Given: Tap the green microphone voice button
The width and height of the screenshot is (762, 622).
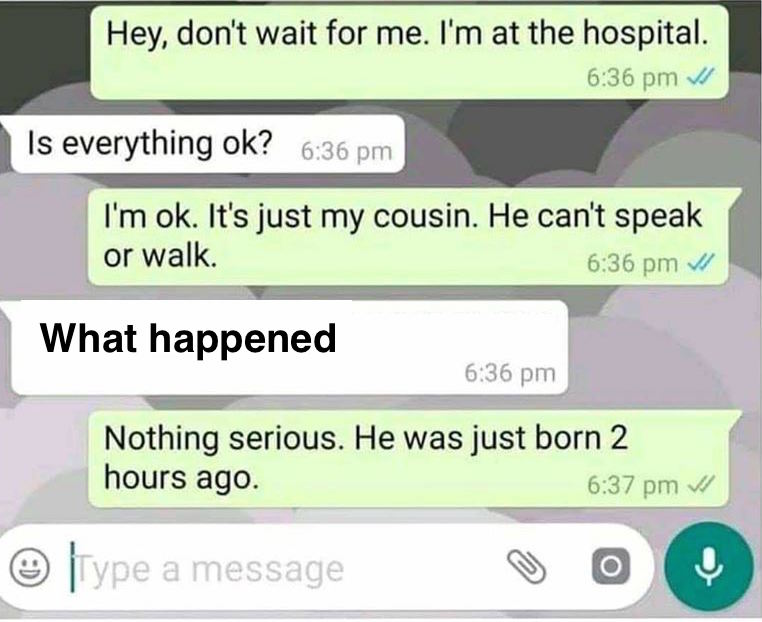Looking at the screenshot, I should click(709, 567).
